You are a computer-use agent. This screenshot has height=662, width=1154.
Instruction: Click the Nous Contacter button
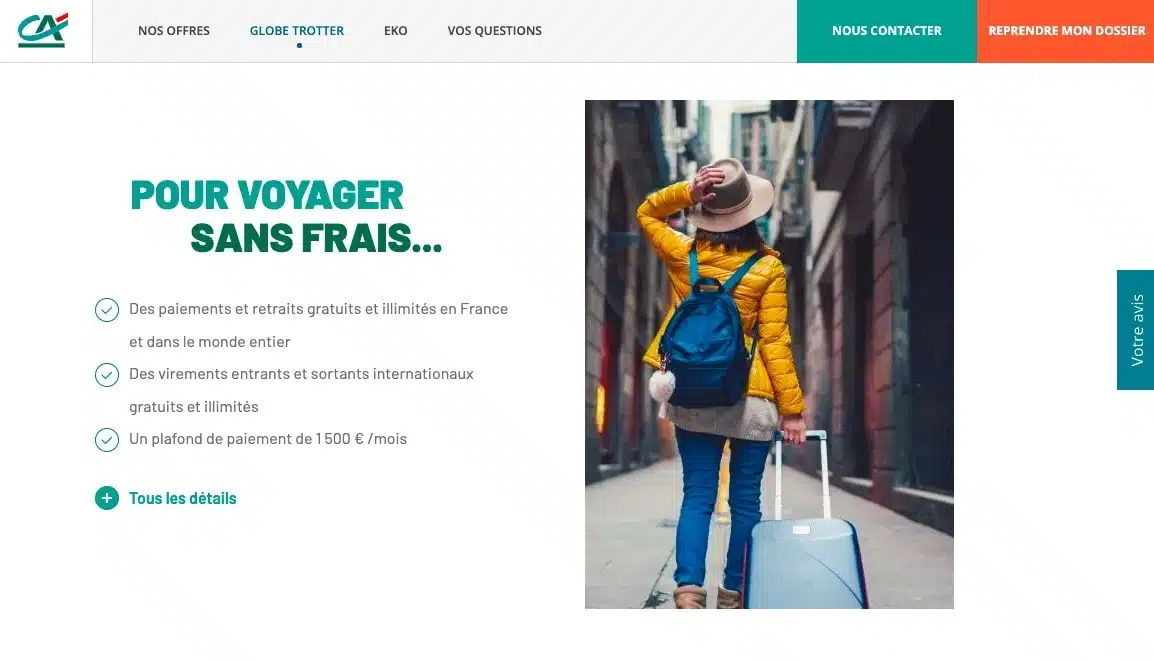887,31
